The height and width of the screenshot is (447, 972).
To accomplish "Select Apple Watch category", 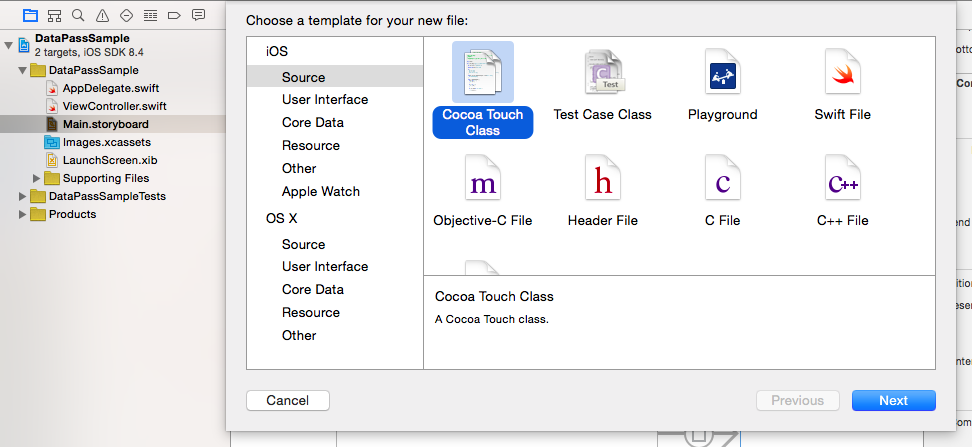I will pos(320,192).
